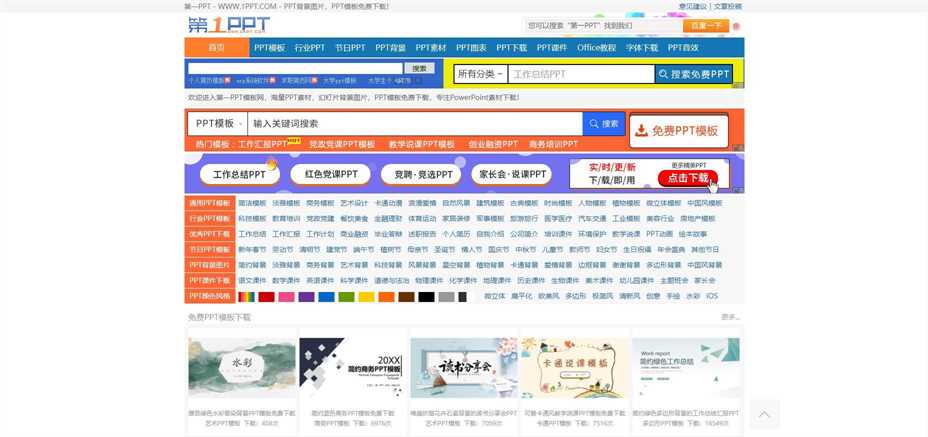928x437 pixels.
Task: Open the 红色党课PPT pill link
Action: (x=330, y=174)
